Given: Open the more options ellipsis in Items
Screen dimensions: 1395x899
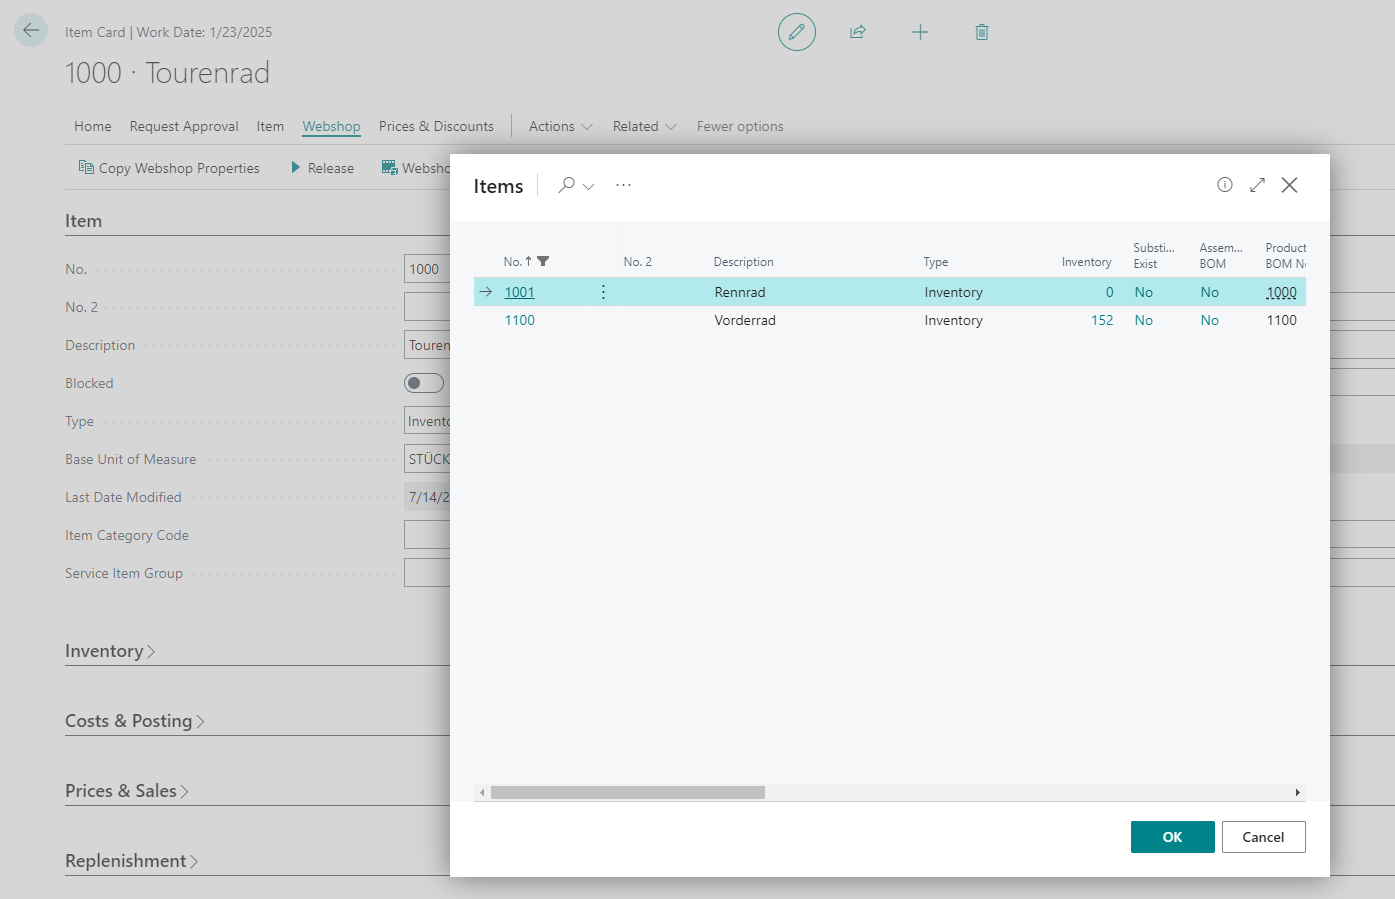Looking at the screenshot, I should coord(623,185).
